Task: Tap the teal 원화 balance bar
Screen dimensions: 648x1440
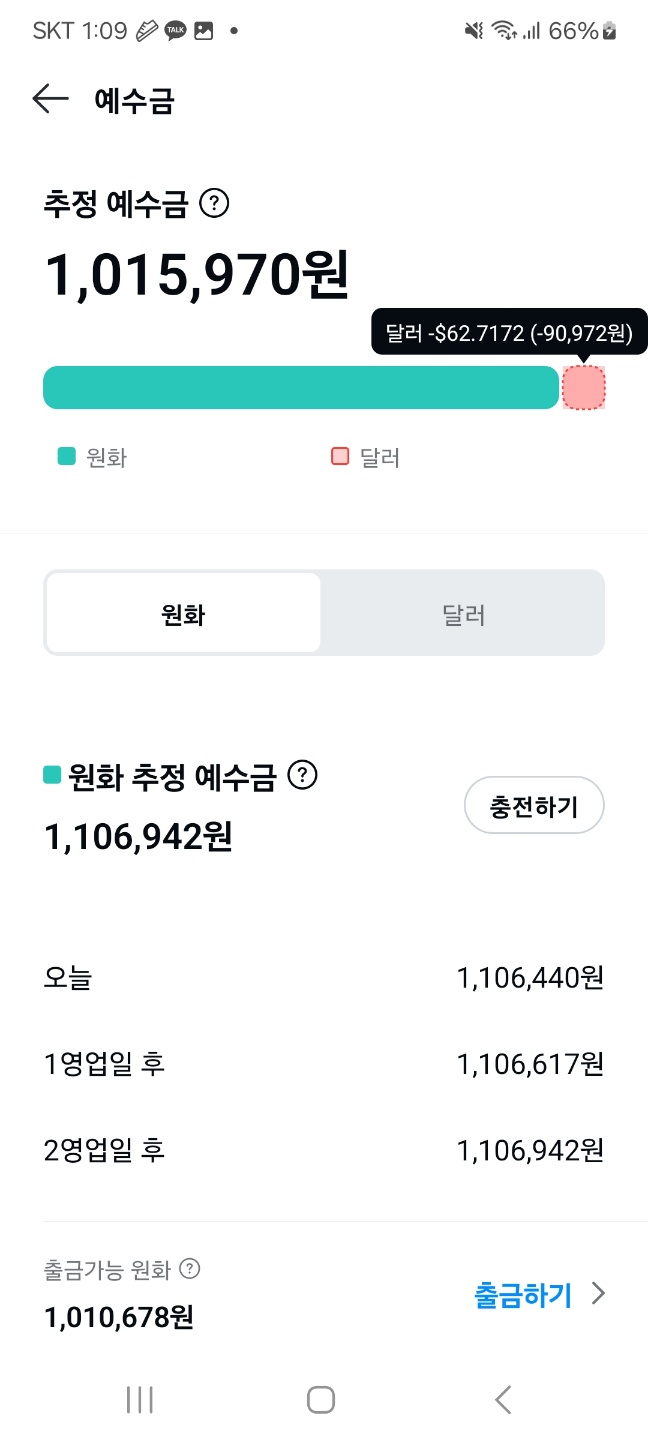Action: tap(301, 388)
